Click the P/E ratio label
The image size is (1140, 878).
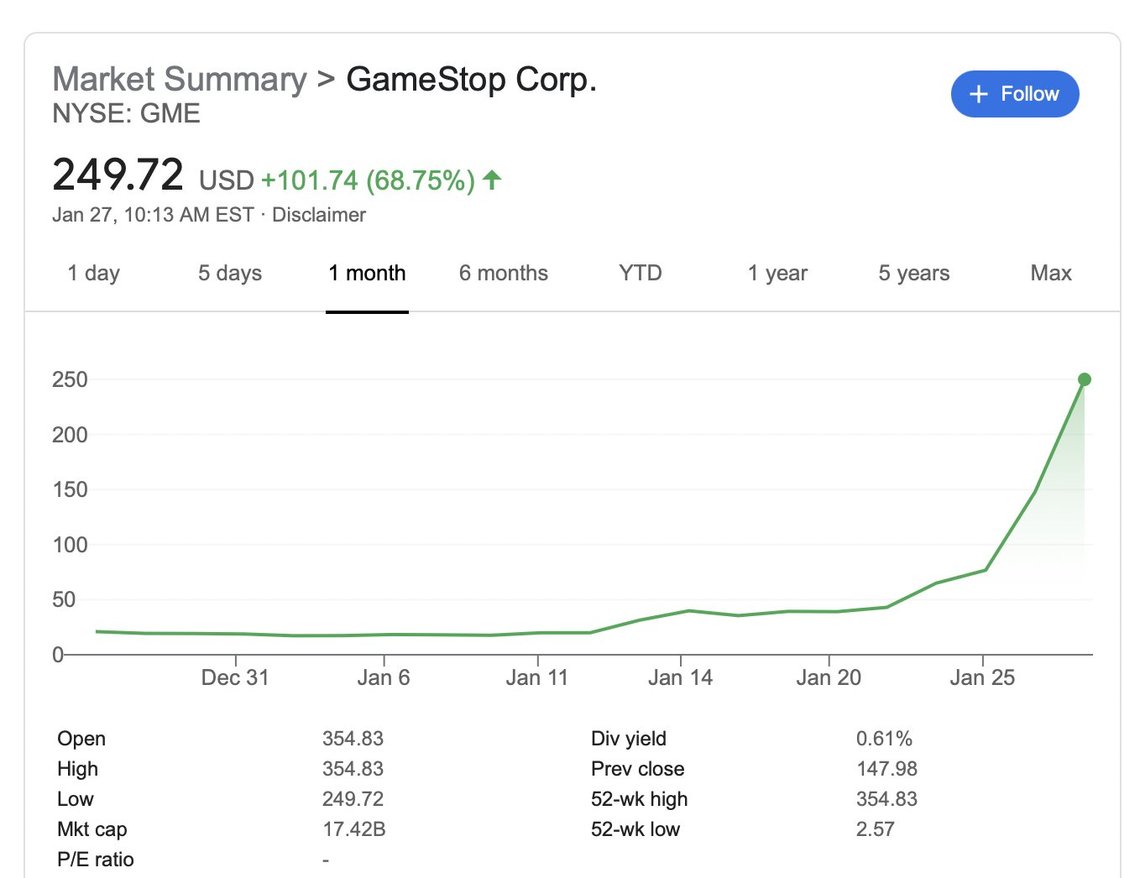coord(95,860)
